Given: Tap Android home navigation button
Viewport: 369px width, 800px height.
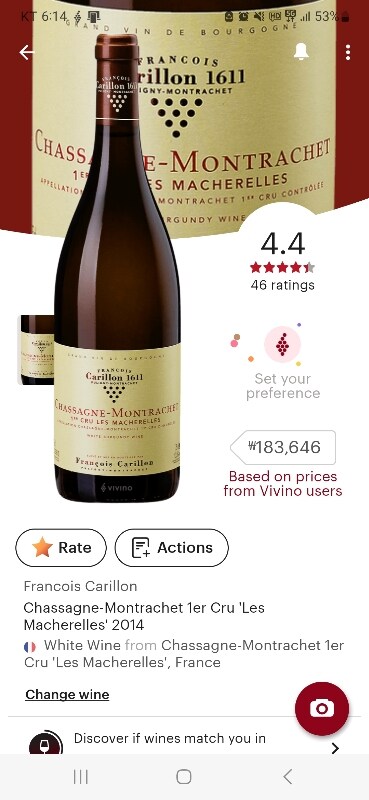Looking at the screenshot, I should pos(184,777).
